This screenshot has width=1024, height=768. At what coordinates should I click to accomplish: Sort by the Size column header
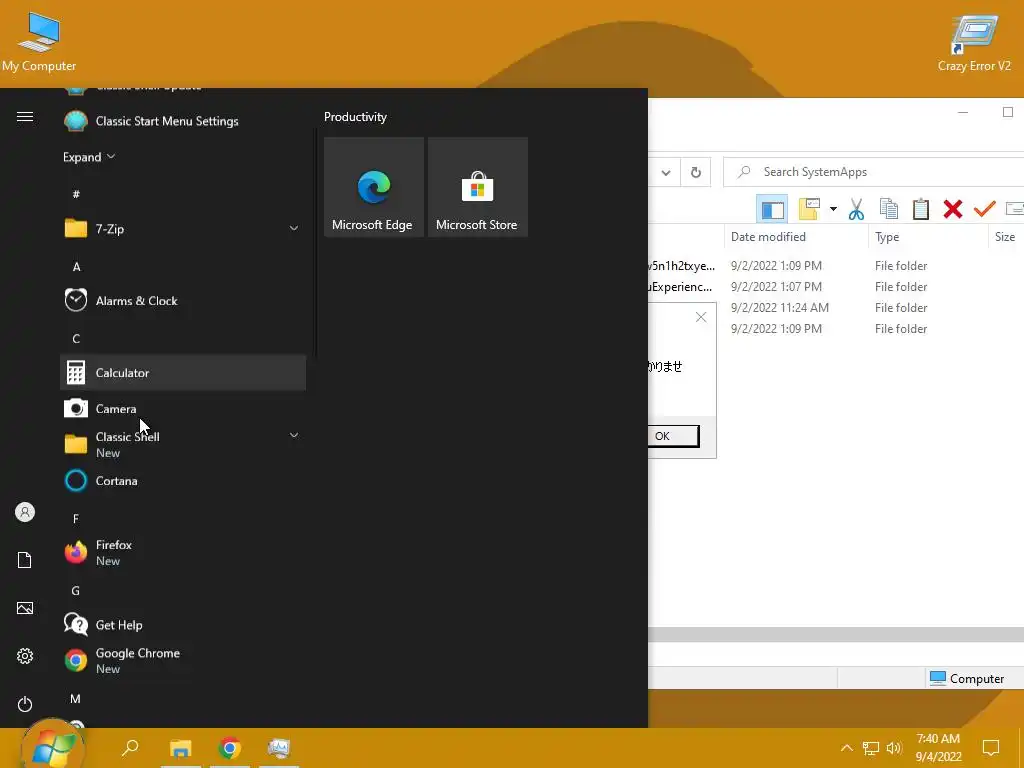[x=1006, y=237]
